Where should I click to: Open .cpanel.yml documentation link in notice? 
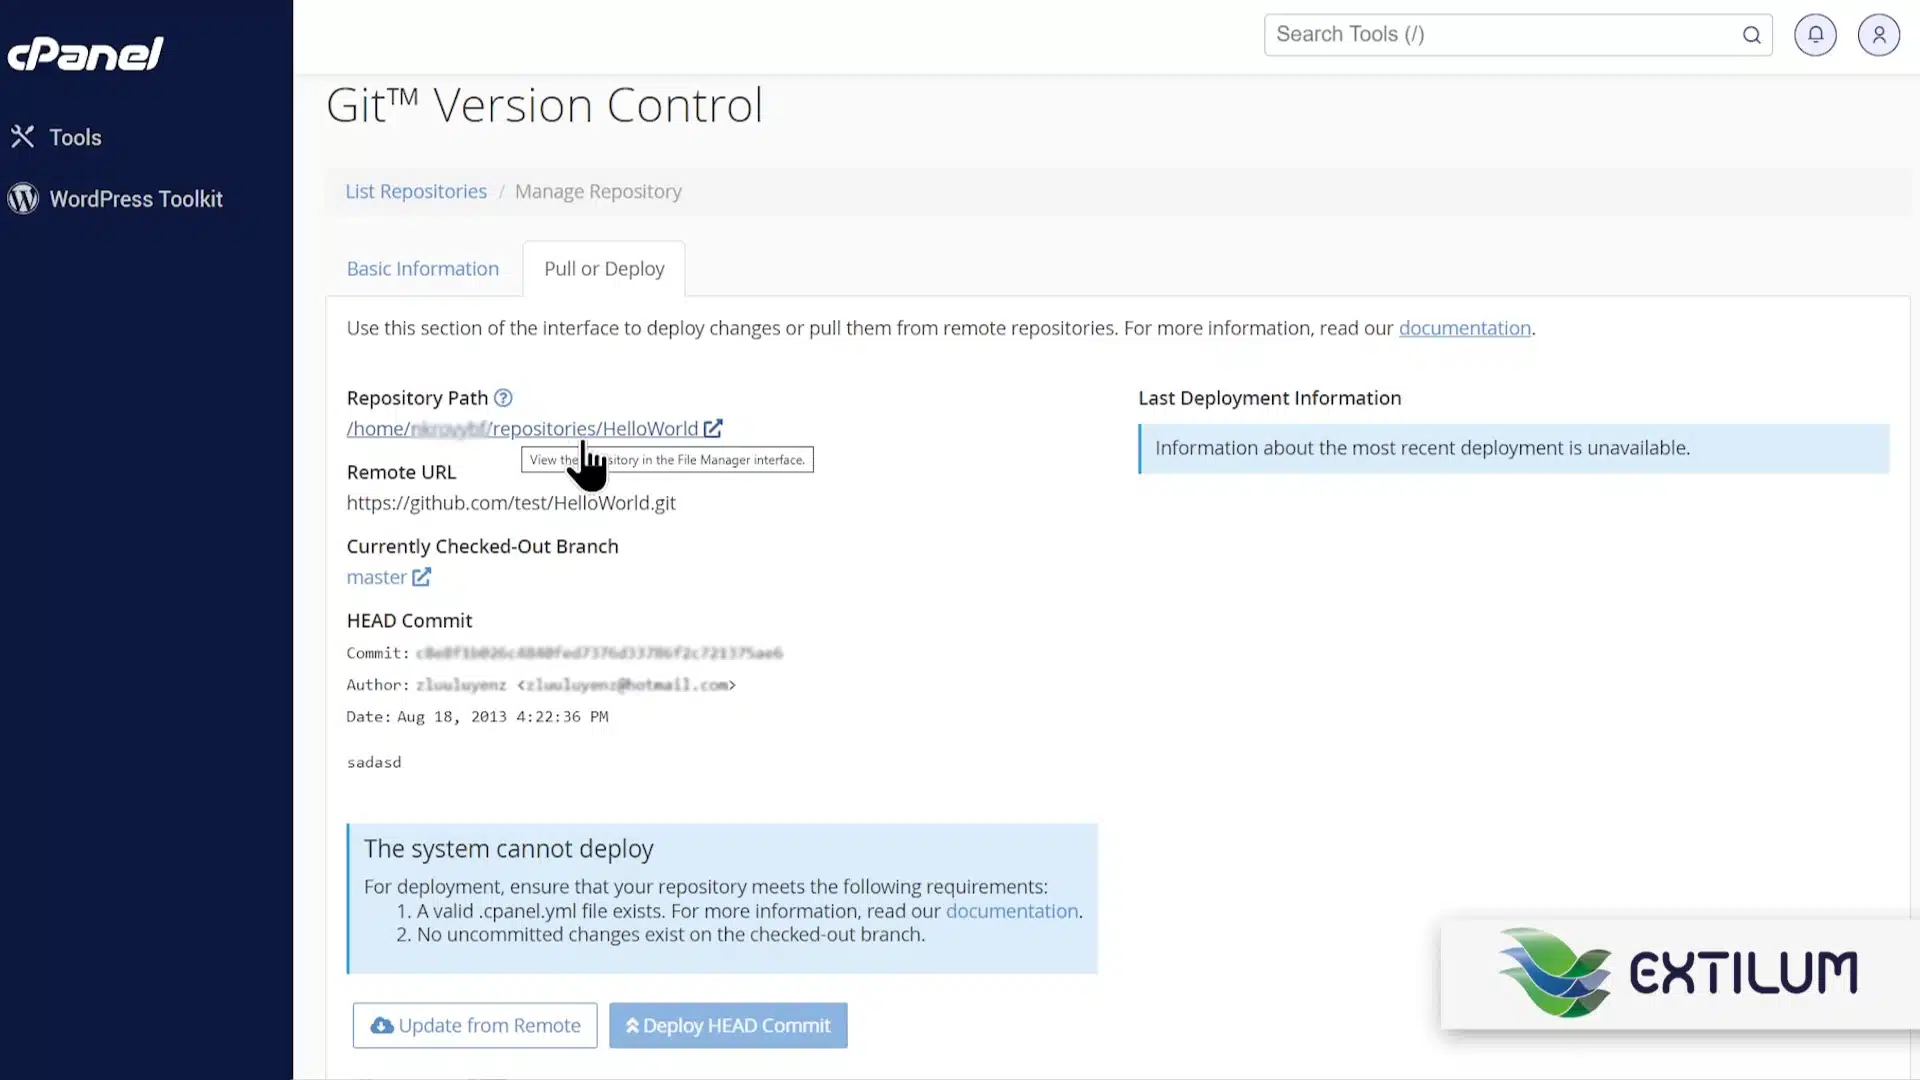(1012, 911)
